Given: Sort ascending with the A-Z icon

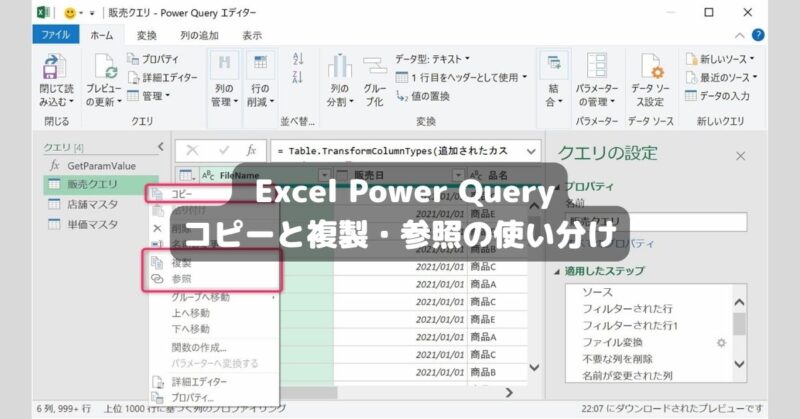Looking at the screenshot, I should tap(297, 60).
